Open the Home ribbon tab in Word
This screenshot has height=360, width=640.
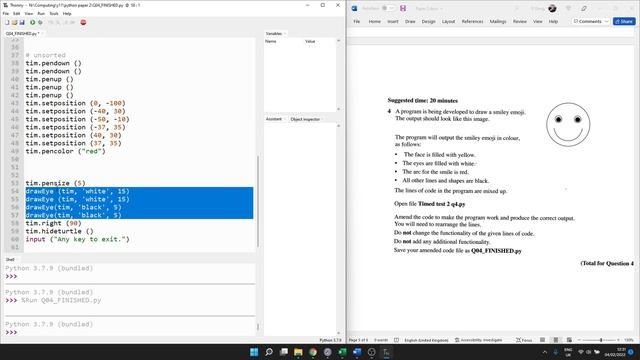(374, 21)
